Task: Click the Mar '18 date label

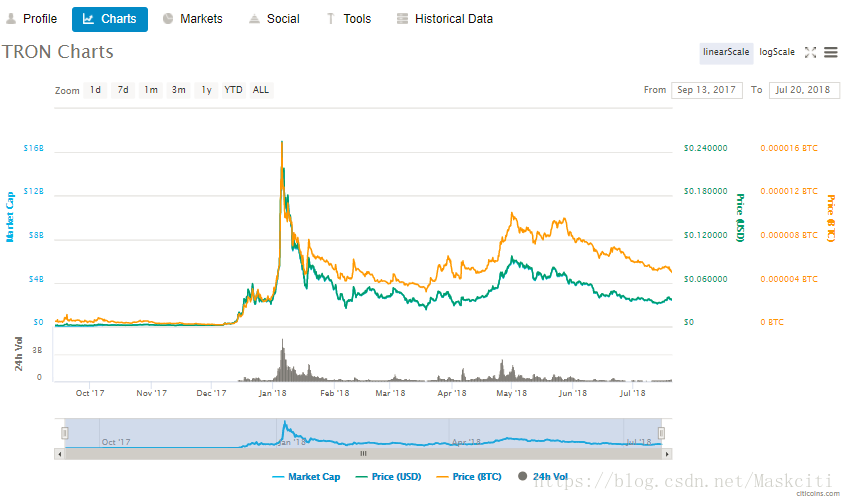Action: [390, 393]
